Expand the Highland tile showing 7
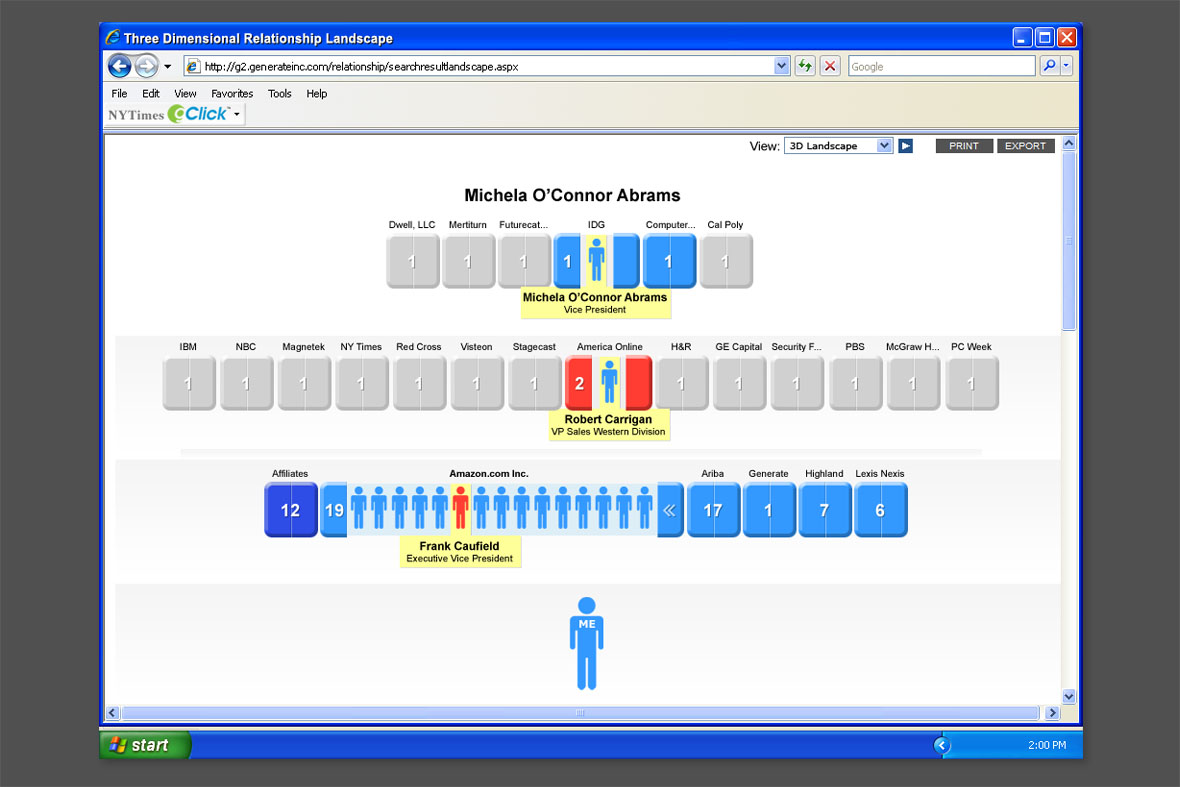 click(825, 510)
